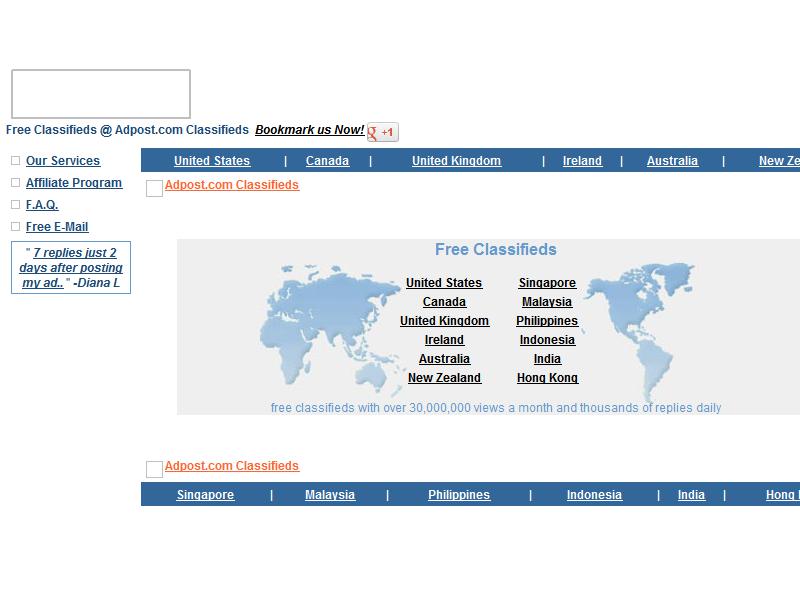
Task: Go to Singapore in the bottom navigation bar
Action: [206, 495]
